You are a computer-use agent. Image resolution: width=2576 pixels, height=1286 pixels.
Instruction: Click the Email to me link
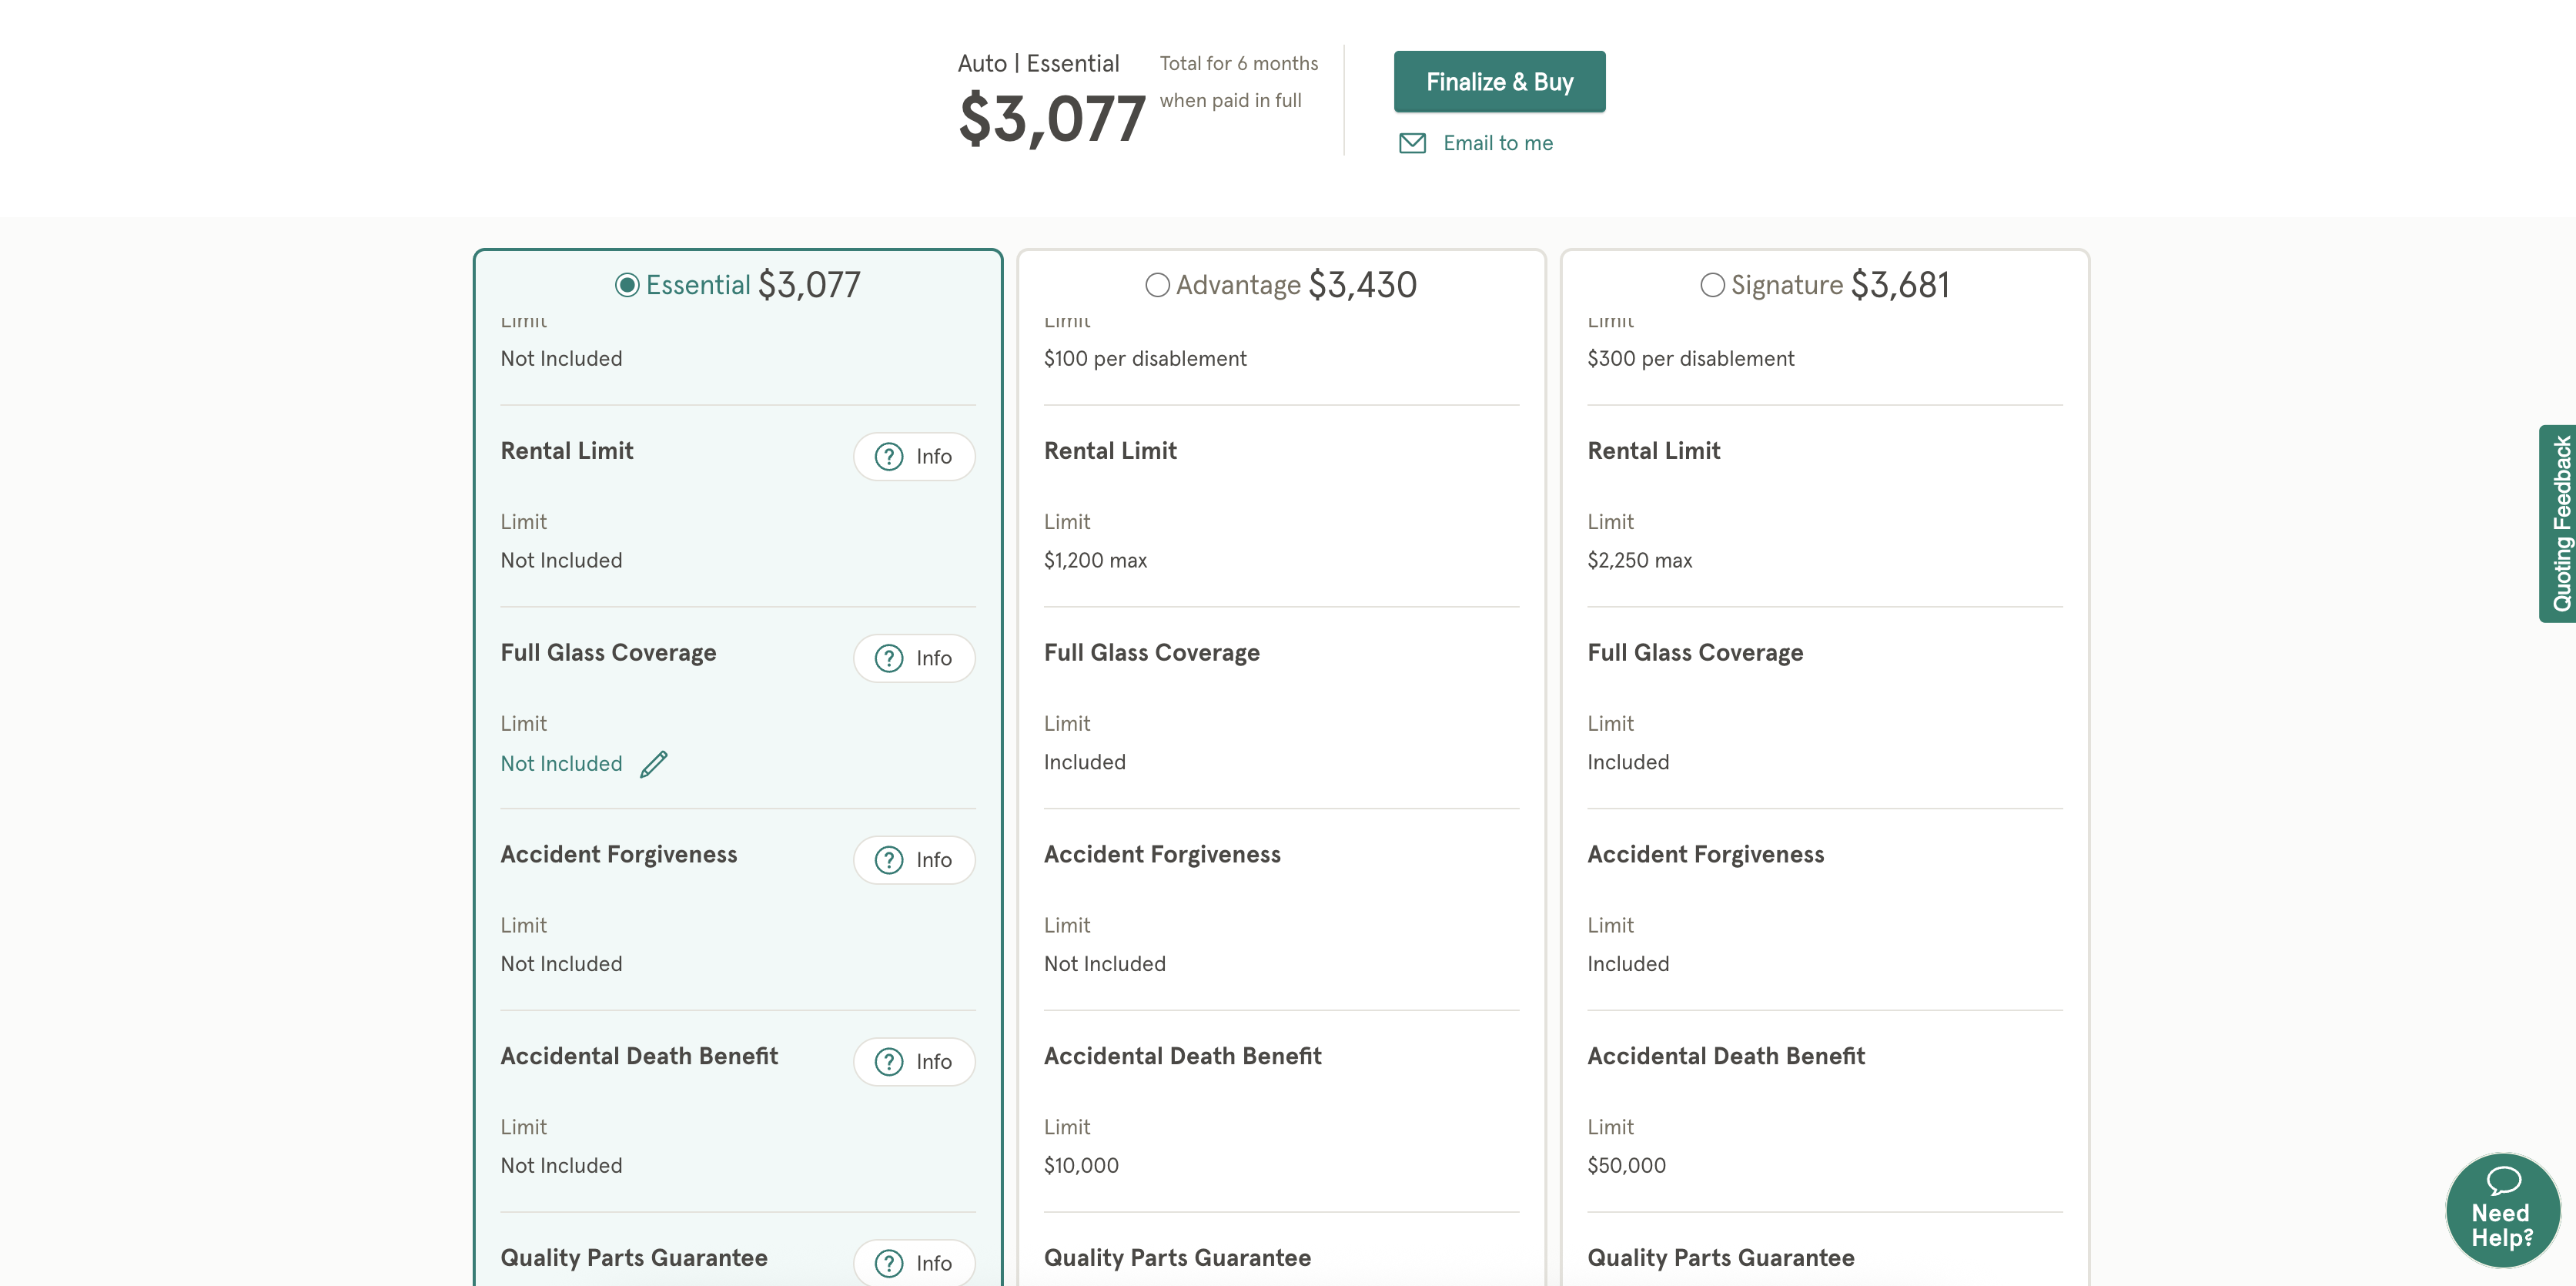pyautogui.click(x=1497, y=143)
